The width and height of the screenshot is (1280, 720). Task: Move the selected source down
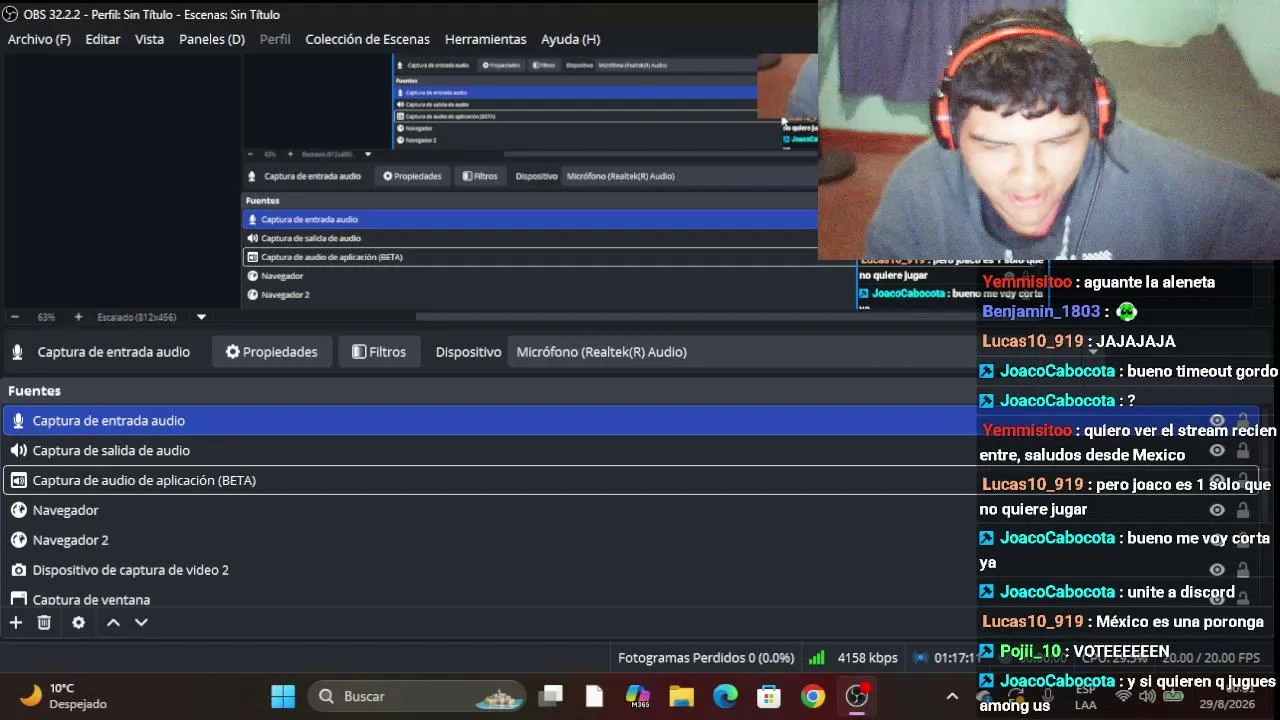[x=141, y=622]
